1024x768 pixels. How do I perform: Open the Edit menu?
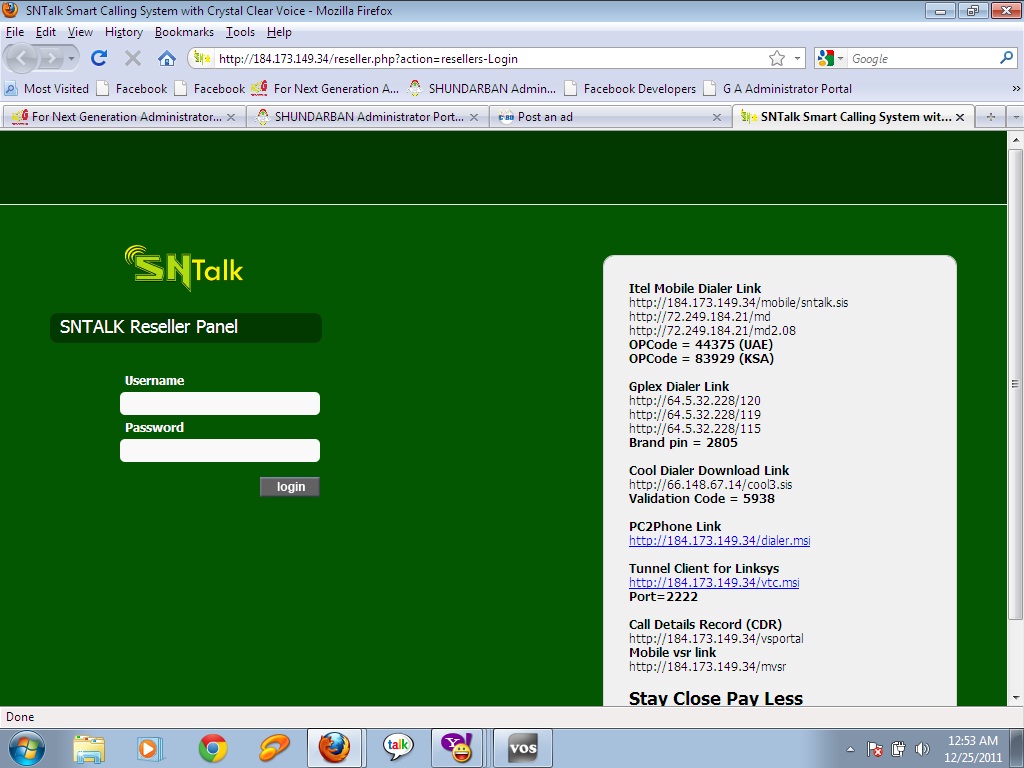(46, 32)
